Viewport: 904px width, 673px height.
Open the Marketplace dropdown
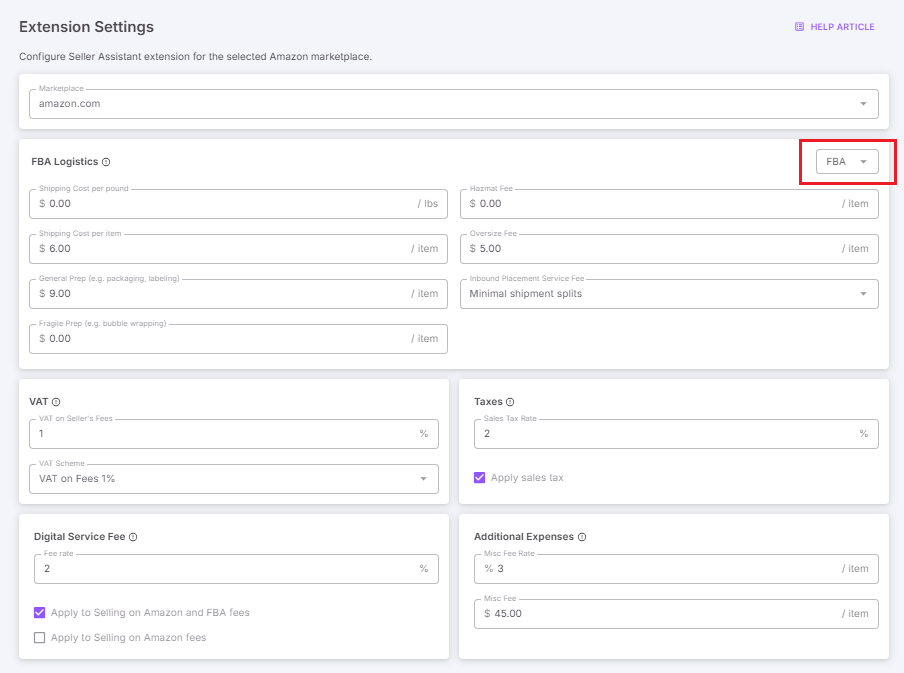[453, 104]
